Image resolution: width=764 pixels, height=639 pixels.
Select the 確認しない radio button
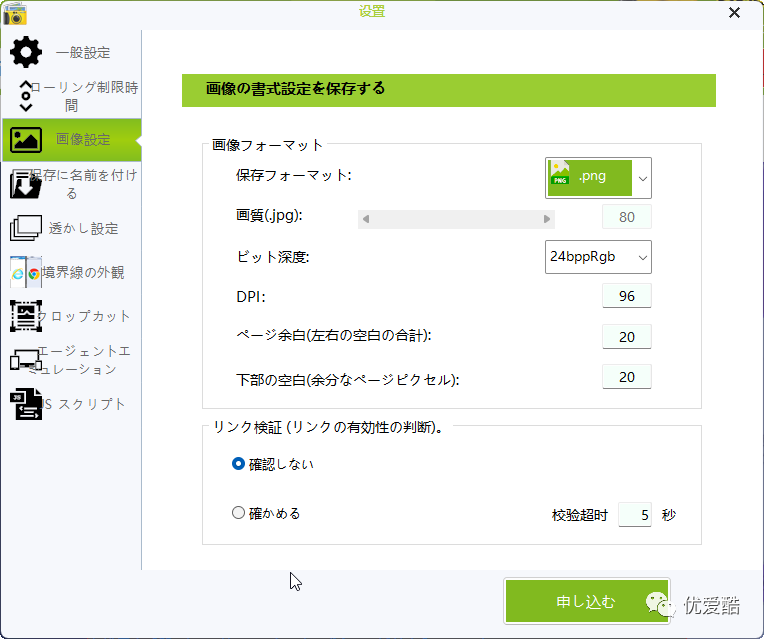pos(238,464)
